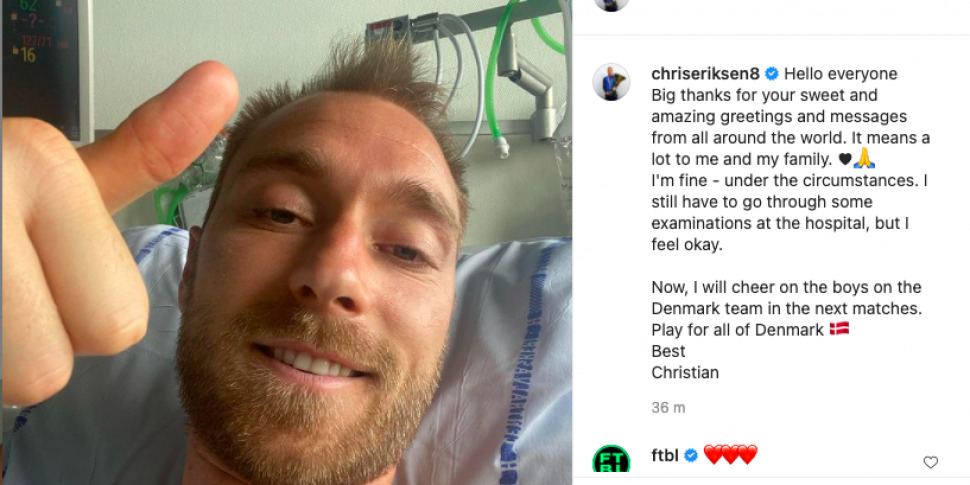970x485 pixels.
Task: Click the 36 m timestamp
Action: pos(668,408)
